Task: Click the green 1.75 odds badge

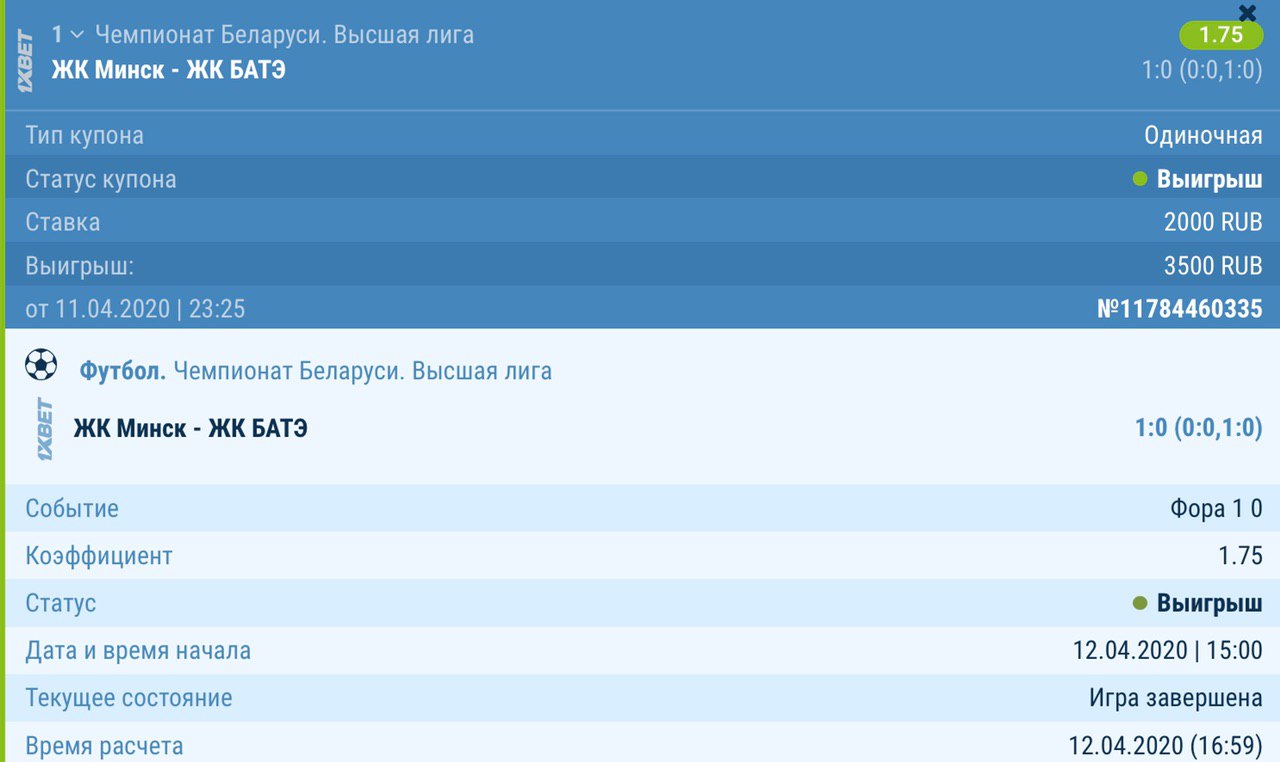Action: [1221, 35]
